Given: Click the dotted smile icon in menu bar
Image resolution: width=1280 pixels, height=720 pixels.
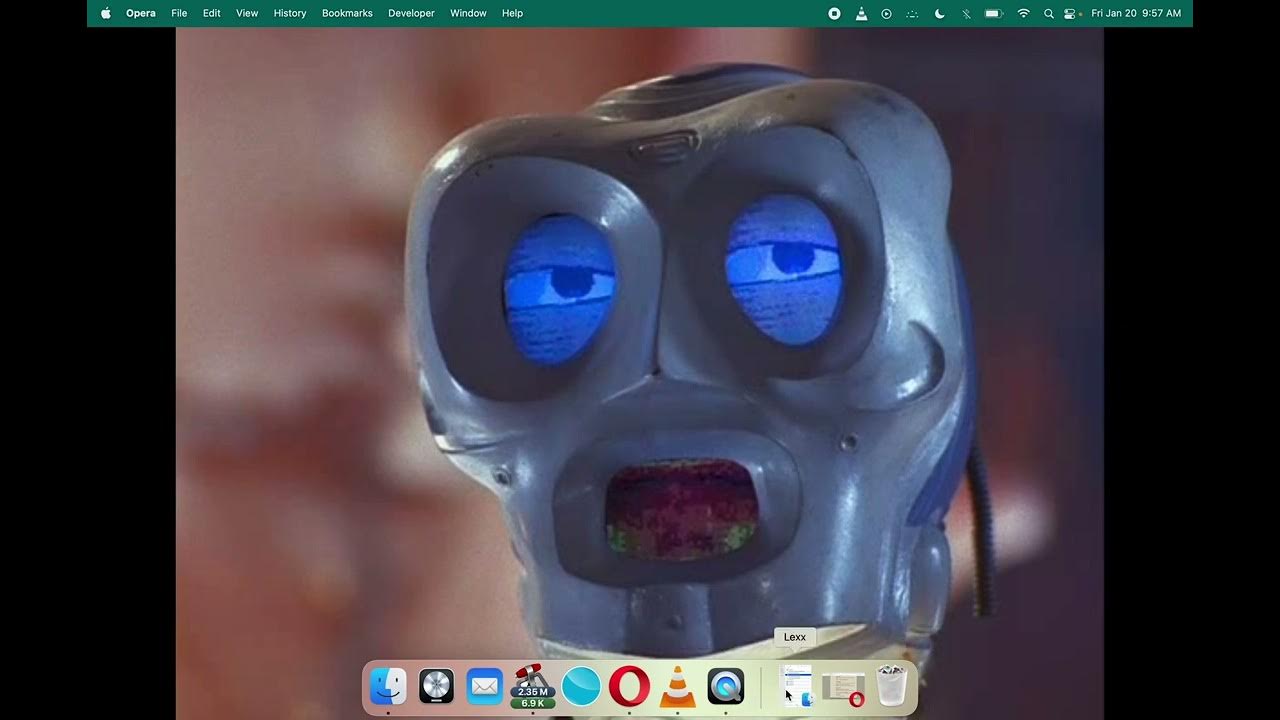Looking at the screenshot, I should [912, 13].
